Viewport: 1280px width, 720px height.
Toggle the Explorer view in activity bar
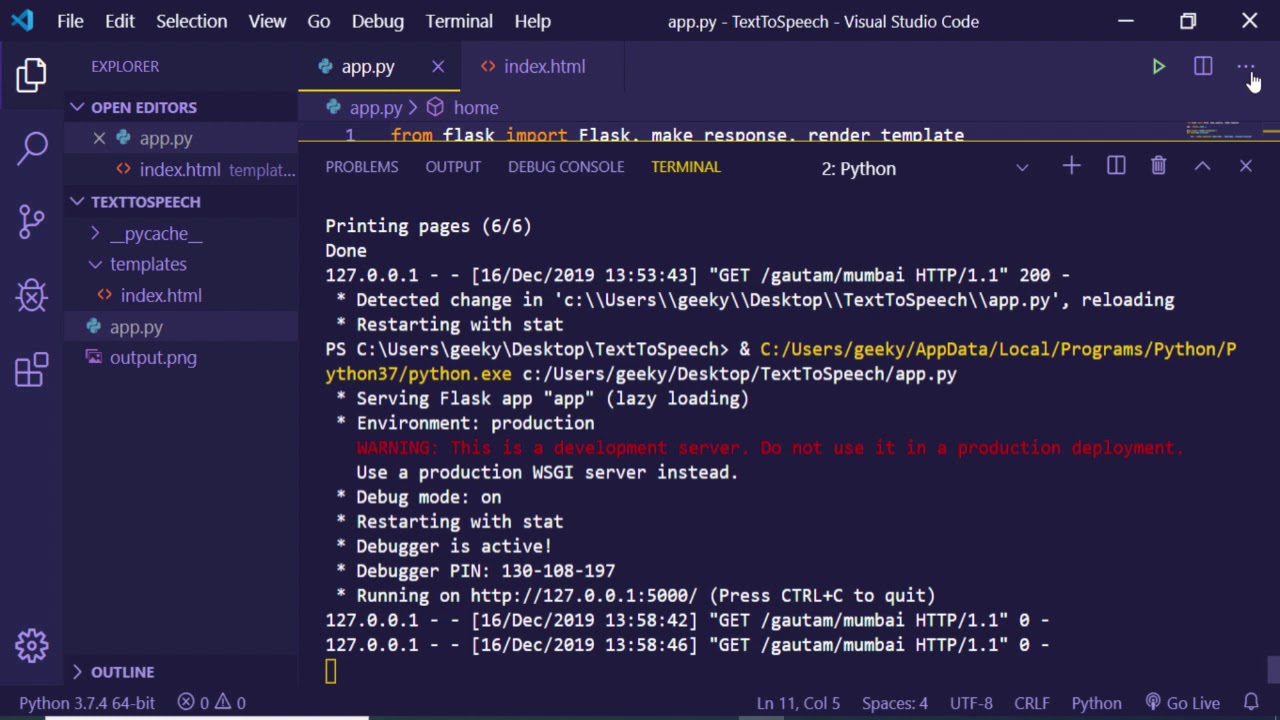(32, 75)
